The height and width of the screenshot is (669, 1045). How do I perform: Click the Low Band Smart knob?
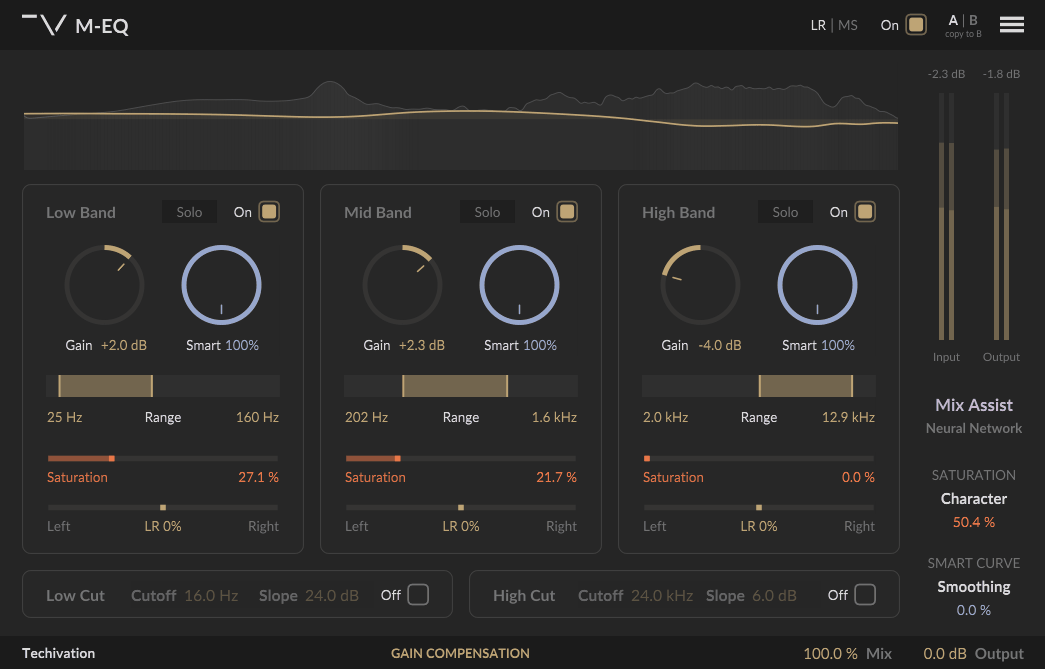pyautogui.click(x=221, y=285)
